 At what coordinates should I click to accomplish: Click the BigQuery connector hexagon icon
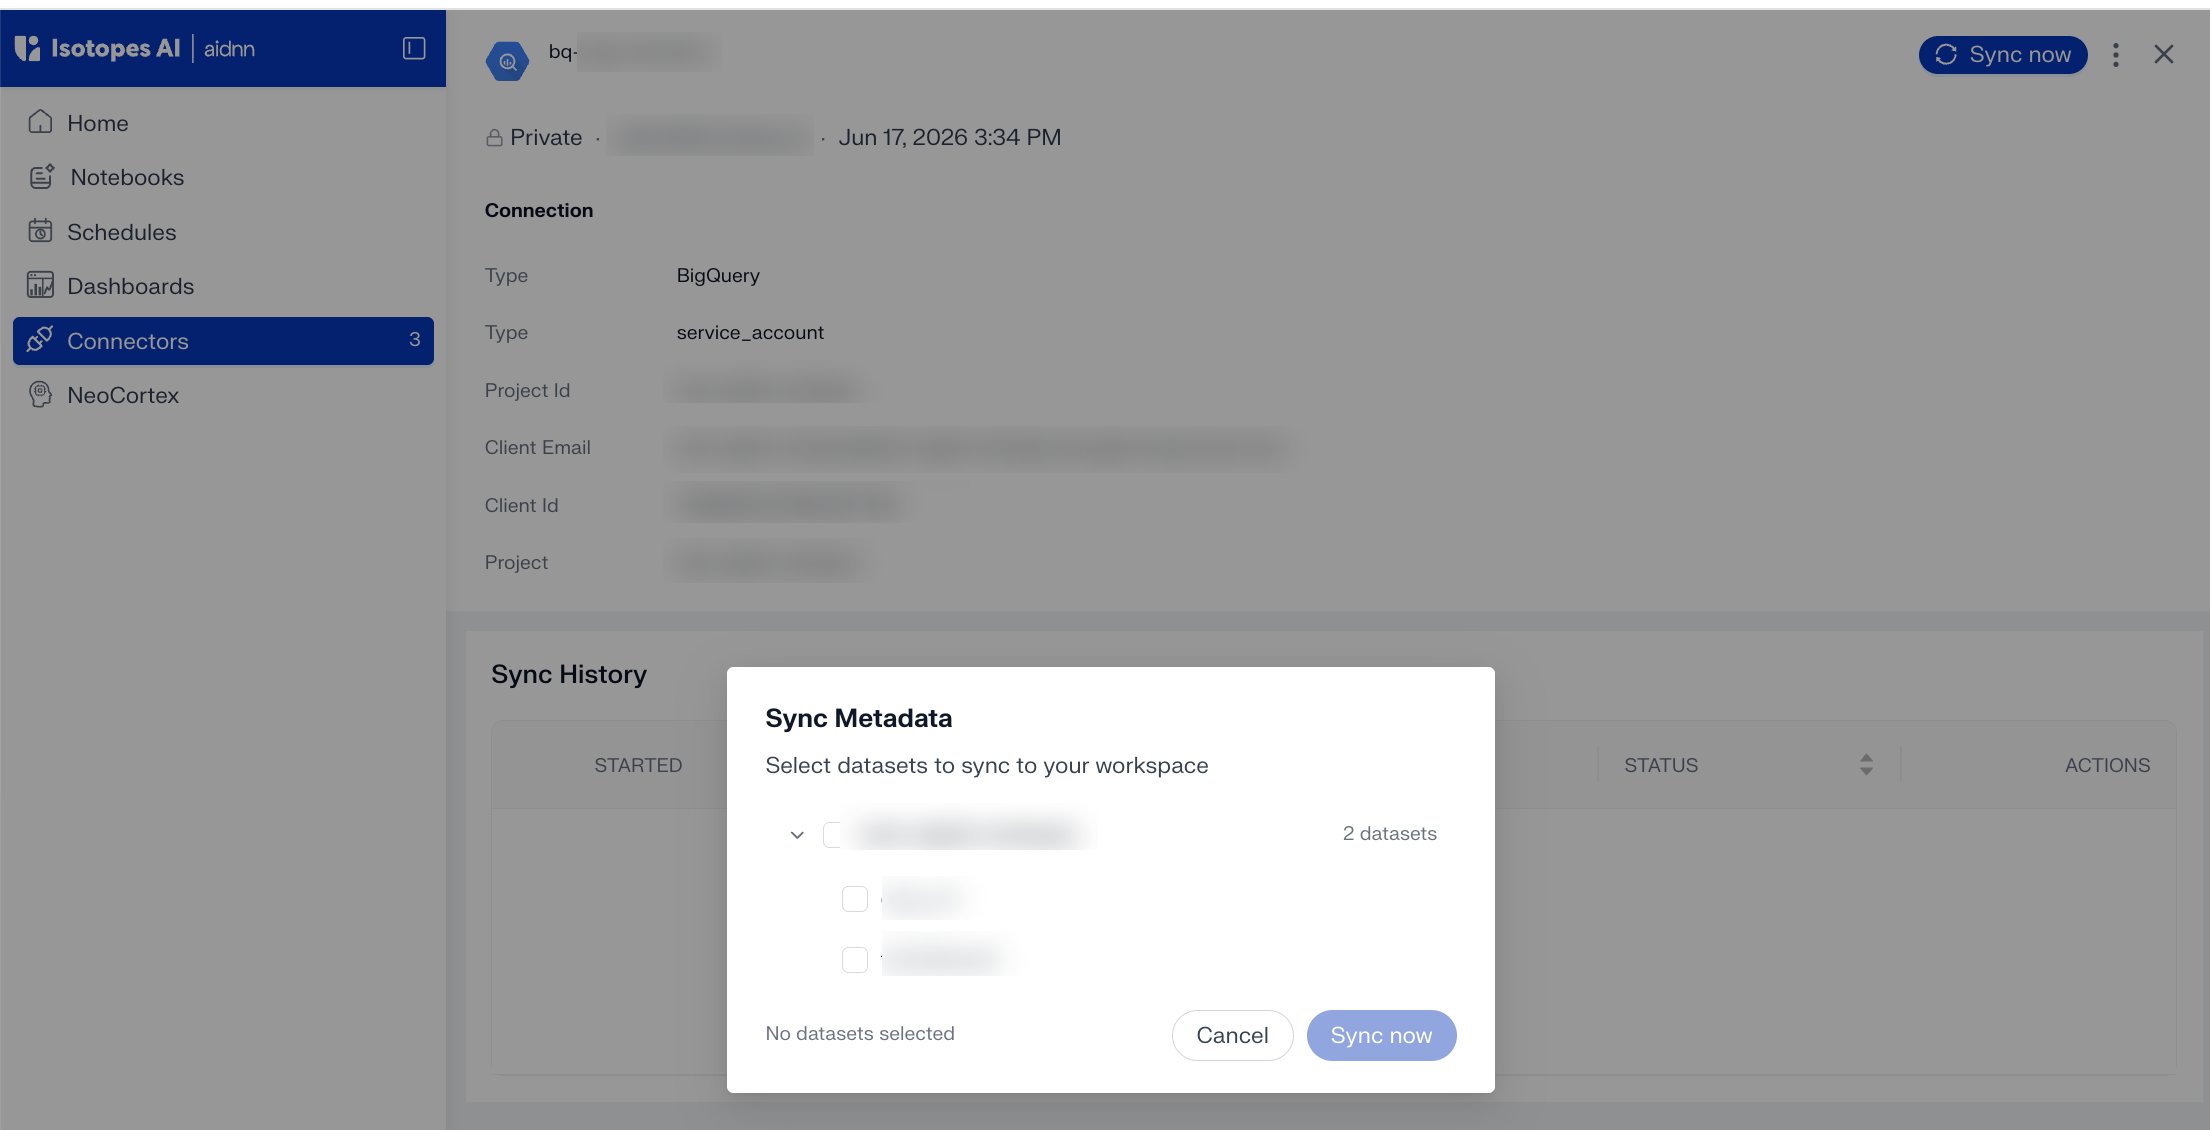(x=507, y=61)
